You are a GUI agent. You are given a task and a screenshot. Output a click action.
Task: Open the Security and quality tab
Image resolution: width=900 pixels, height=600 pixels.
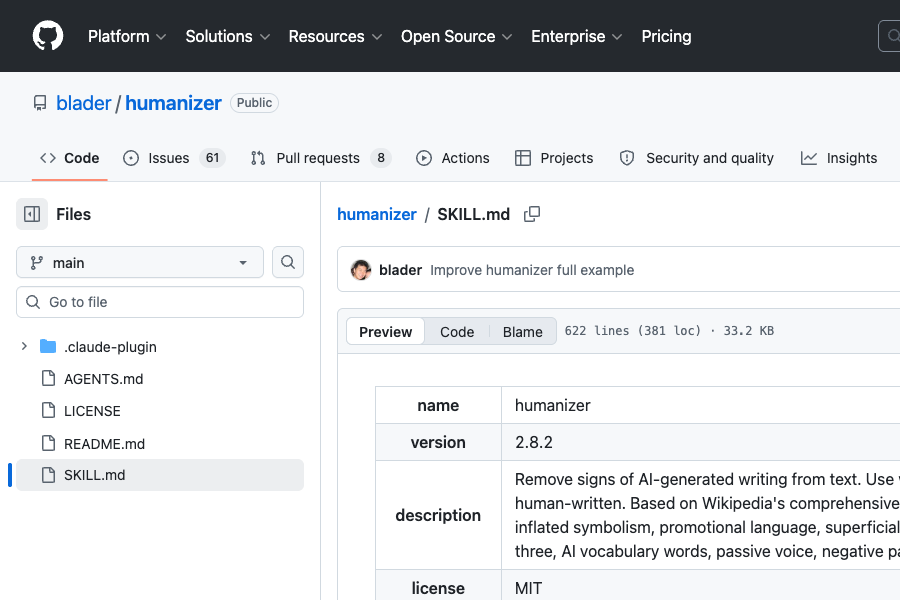tap(697, 158)
